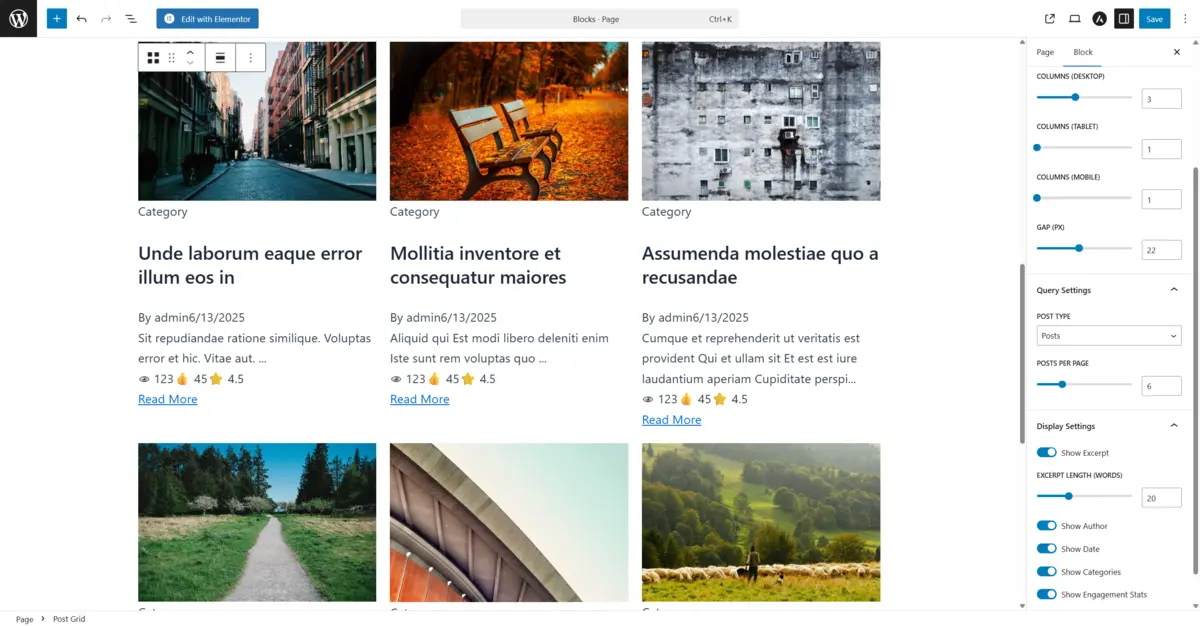
Task: Change the block alignment icon
Action: 220,58
